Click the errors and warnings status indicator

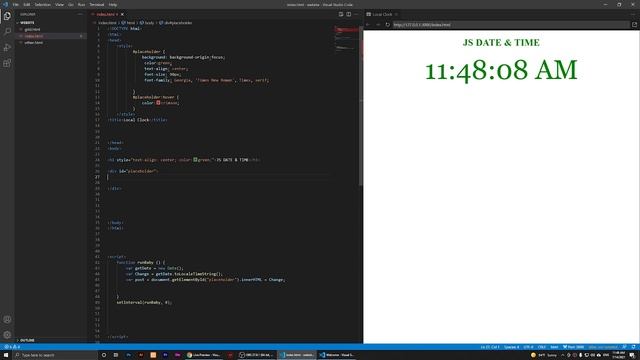coord(12,347)
